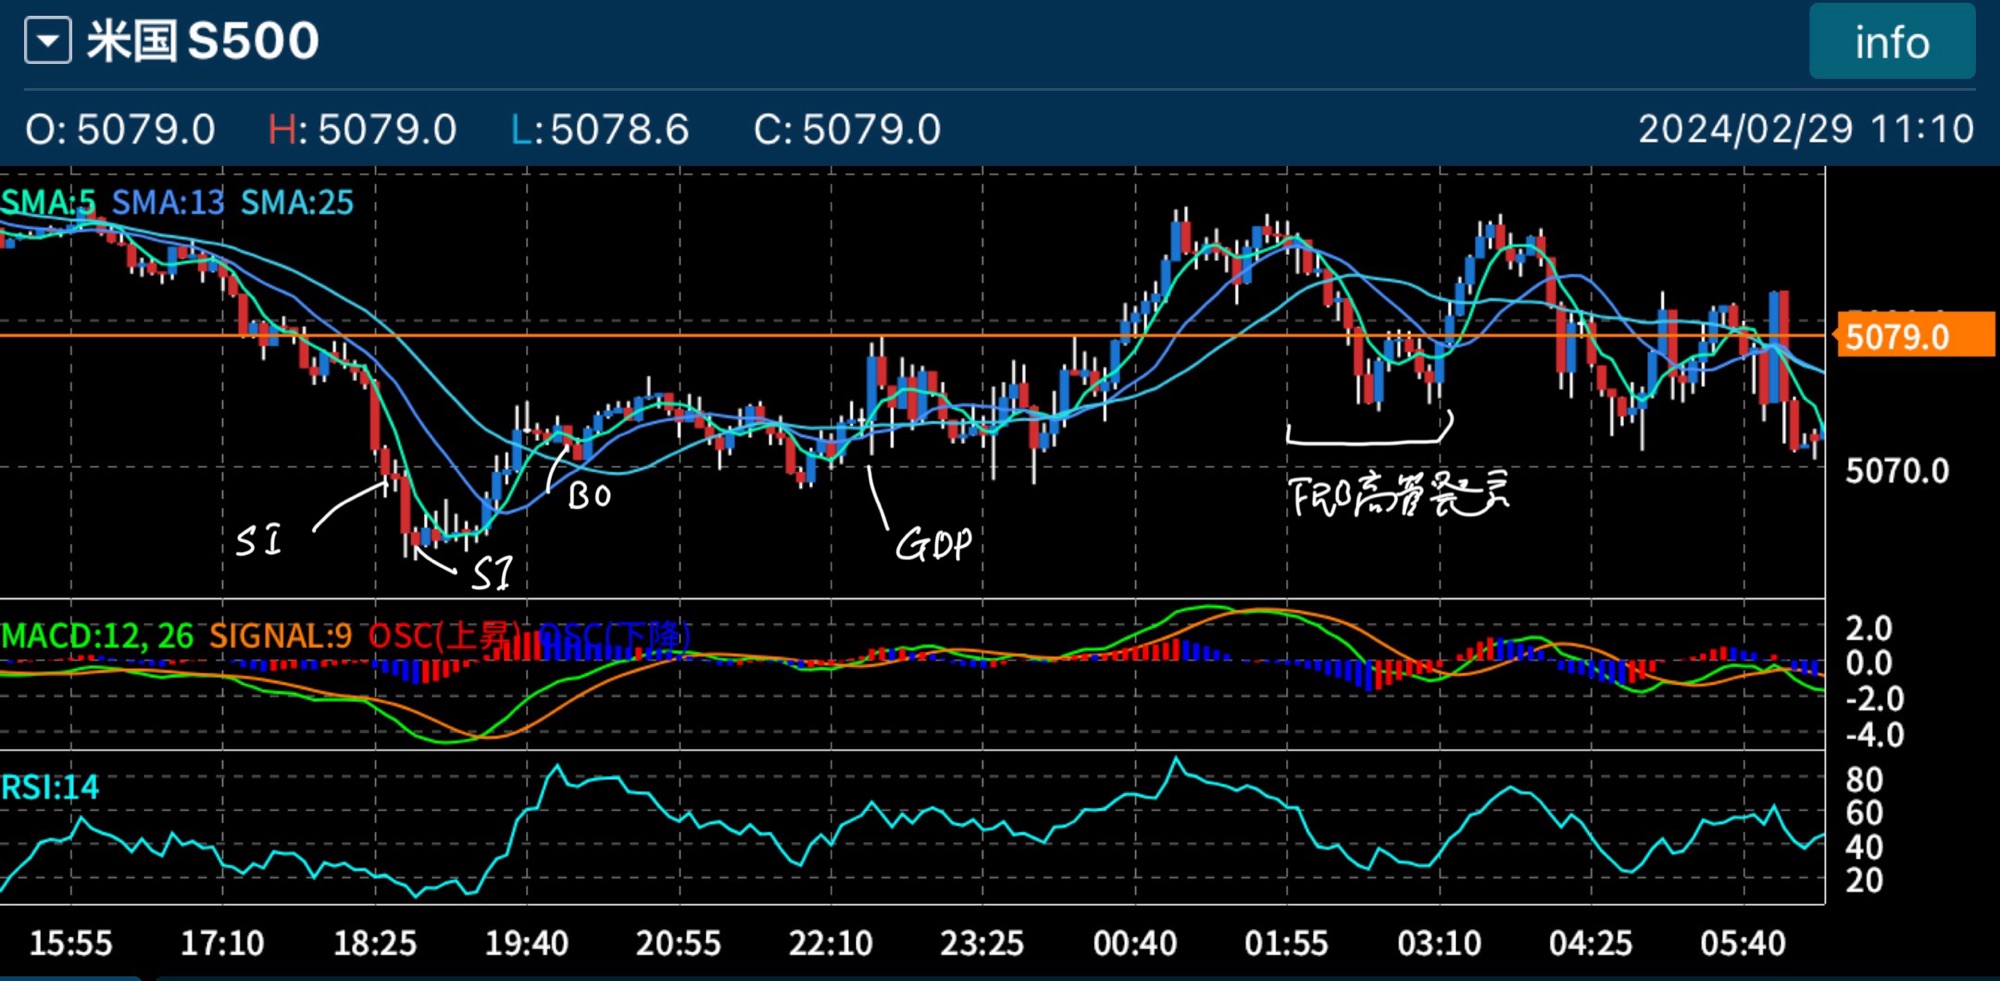This screenshot has width=2000, height=981.
Task: Click the 19:40 time axis label
Action: coord(526,943)
